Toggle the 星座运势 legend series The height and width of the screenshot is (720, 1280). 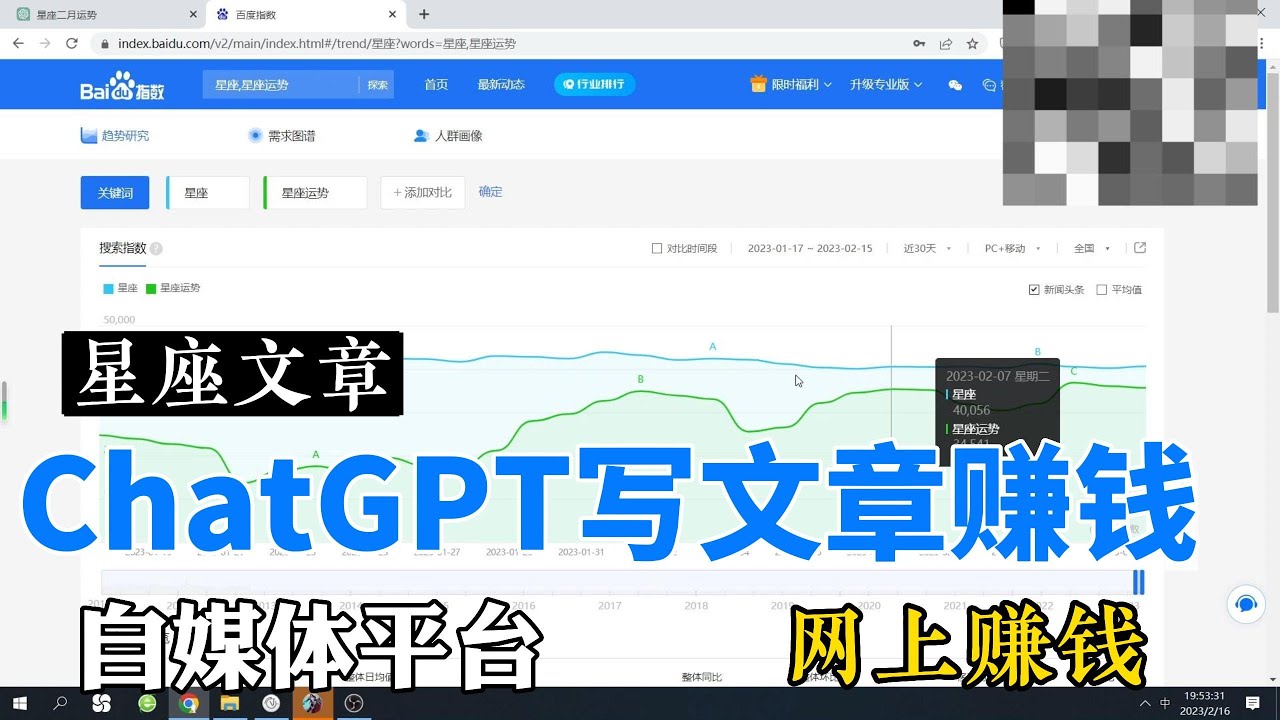tap(173, 288)
